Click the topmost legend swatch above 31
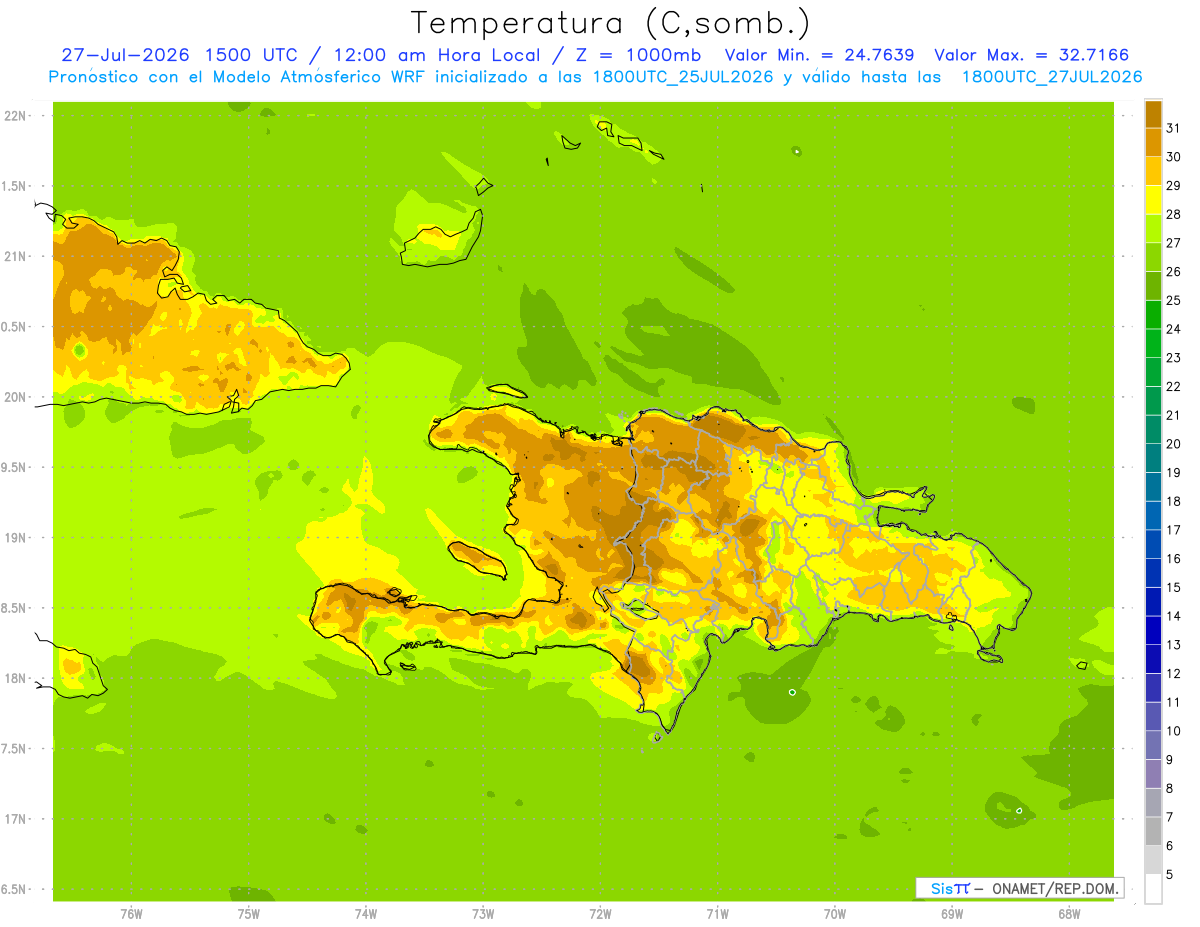1200x927 pixels. click(1153, 113)
